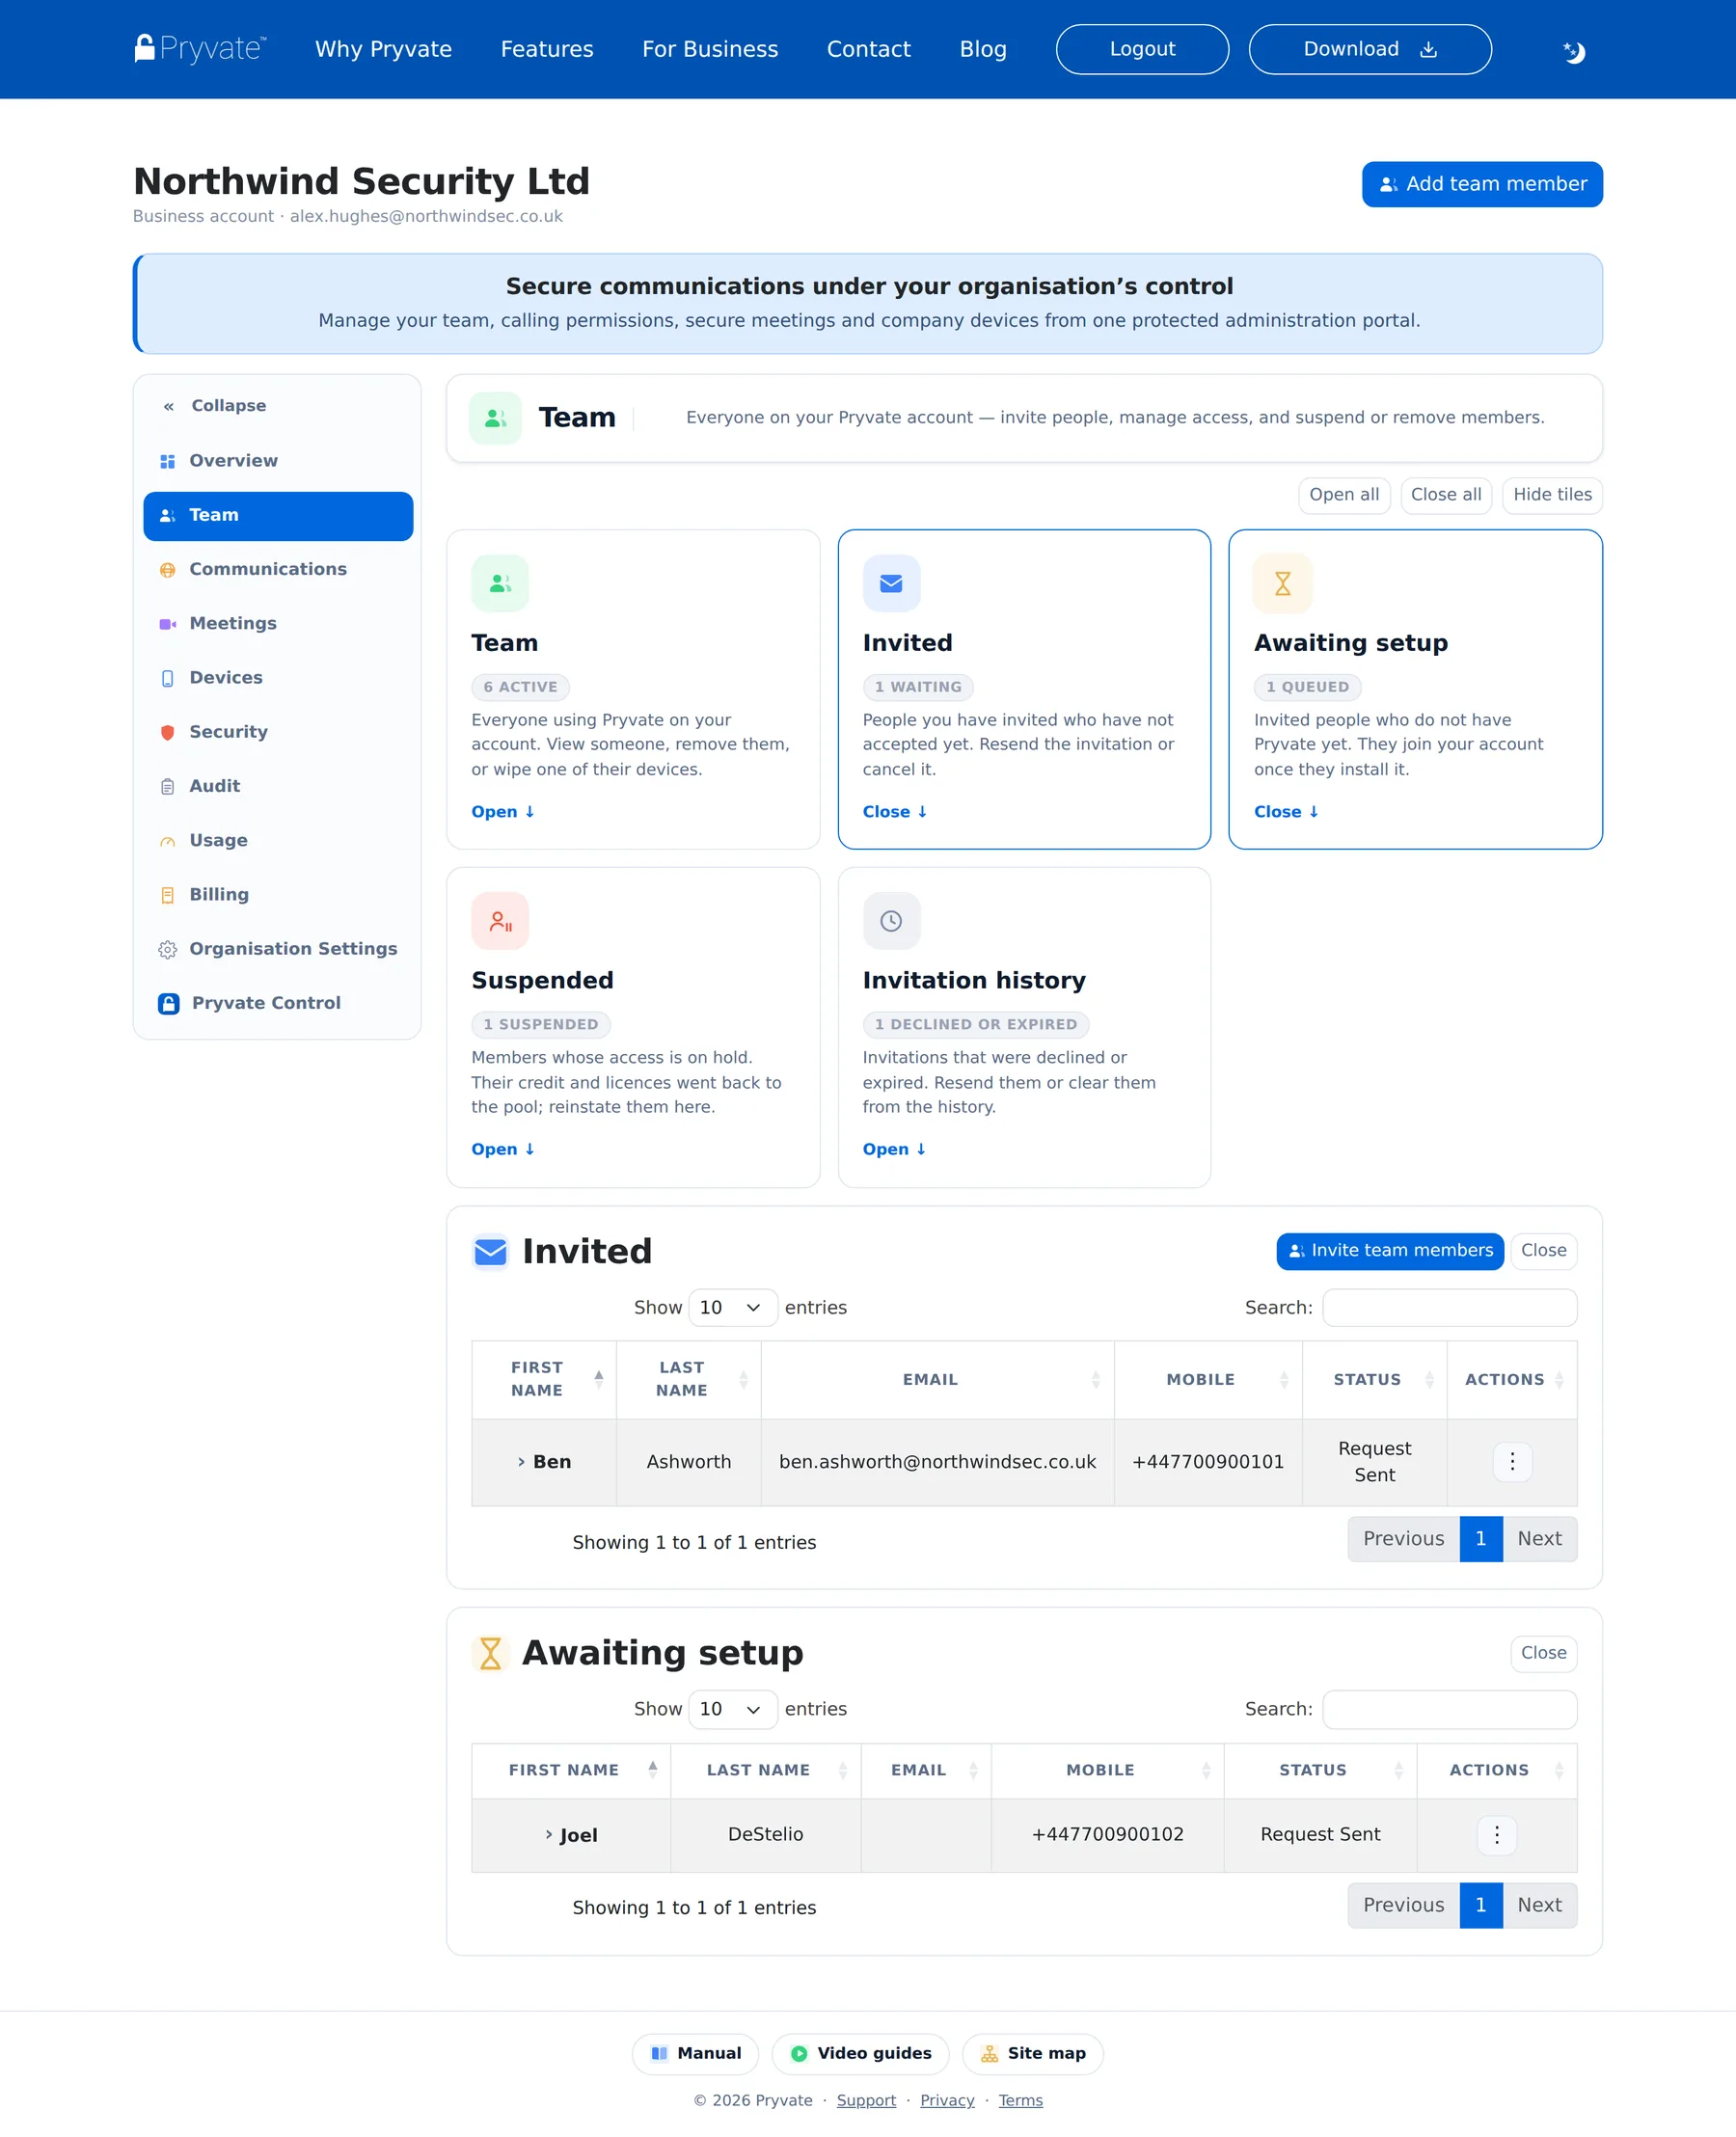Click the Billing receipt icon in sidebar
Image resolution: width=1736 pixels, height=2137 pixels.
[x=167, y=895]
